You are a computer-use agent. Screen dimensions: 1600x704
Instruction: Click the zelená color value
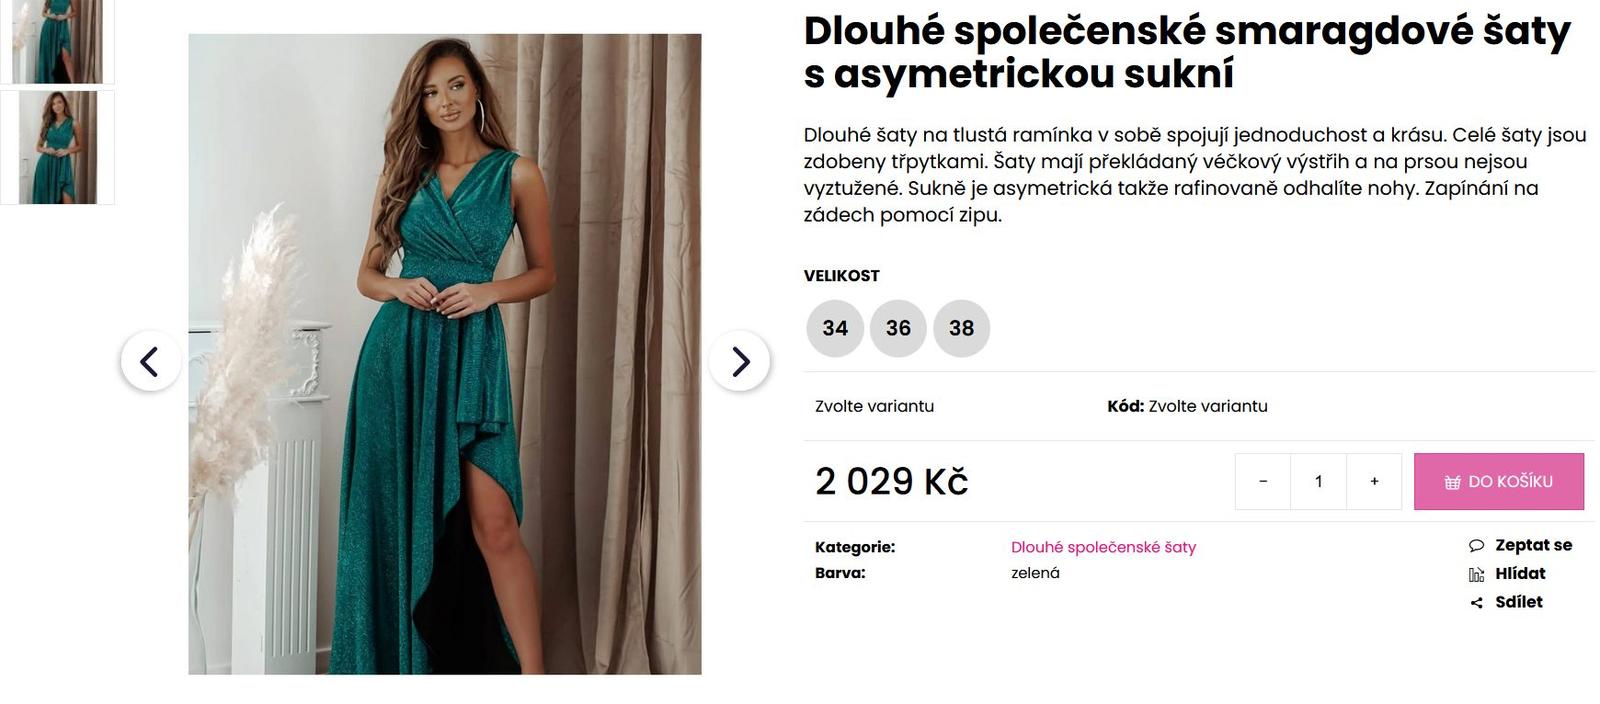point(1035,573)
